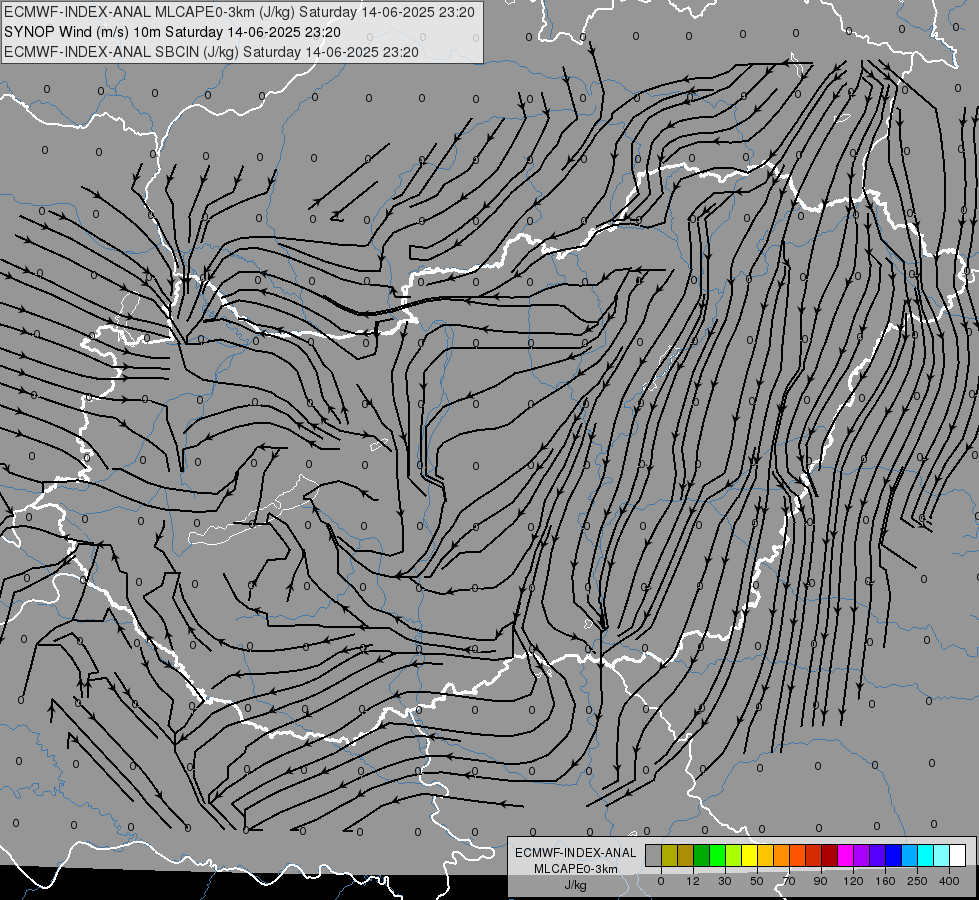Click the colorbar tick label '120'
Screen dimensions: 979x900
[853, 881]
